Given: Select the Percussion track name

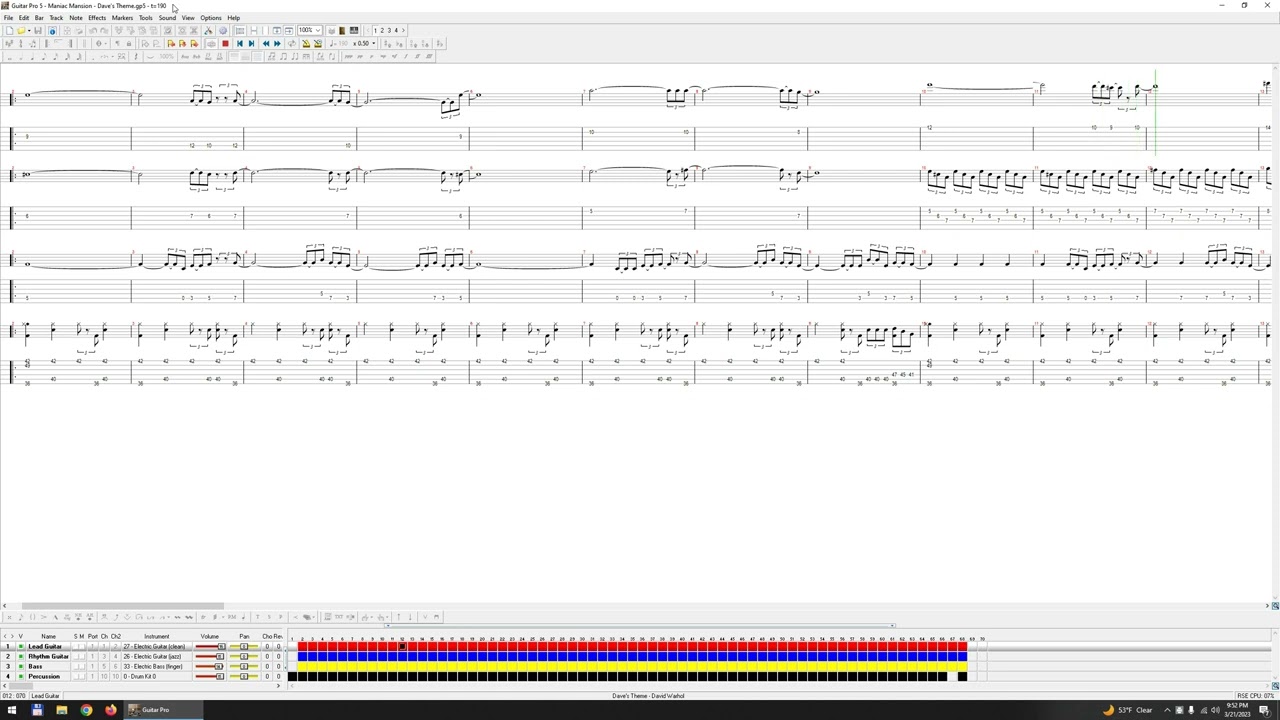Looking at the screenshot, I should pyautogui.click(x=44, y=676).
